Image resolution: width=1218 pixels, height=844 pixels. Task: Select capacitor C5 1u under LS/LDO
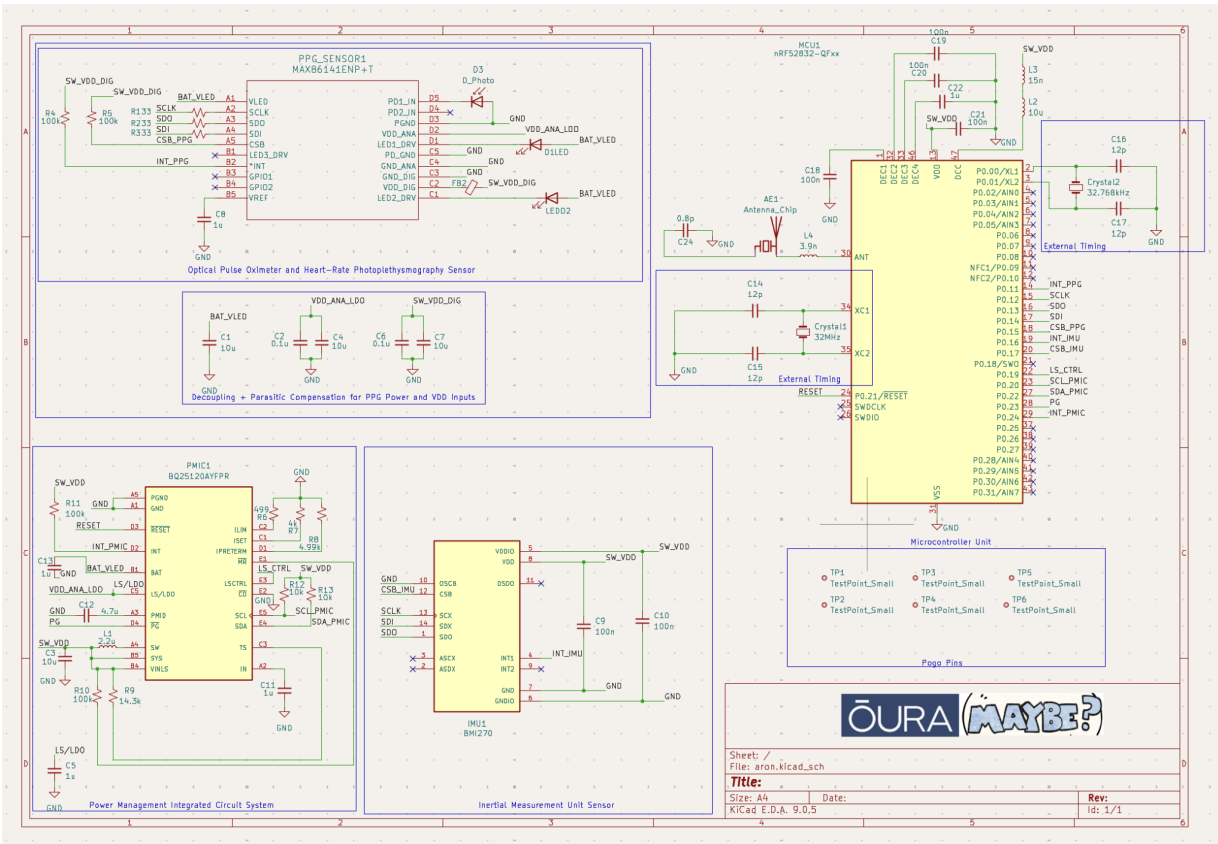point(54,770)
